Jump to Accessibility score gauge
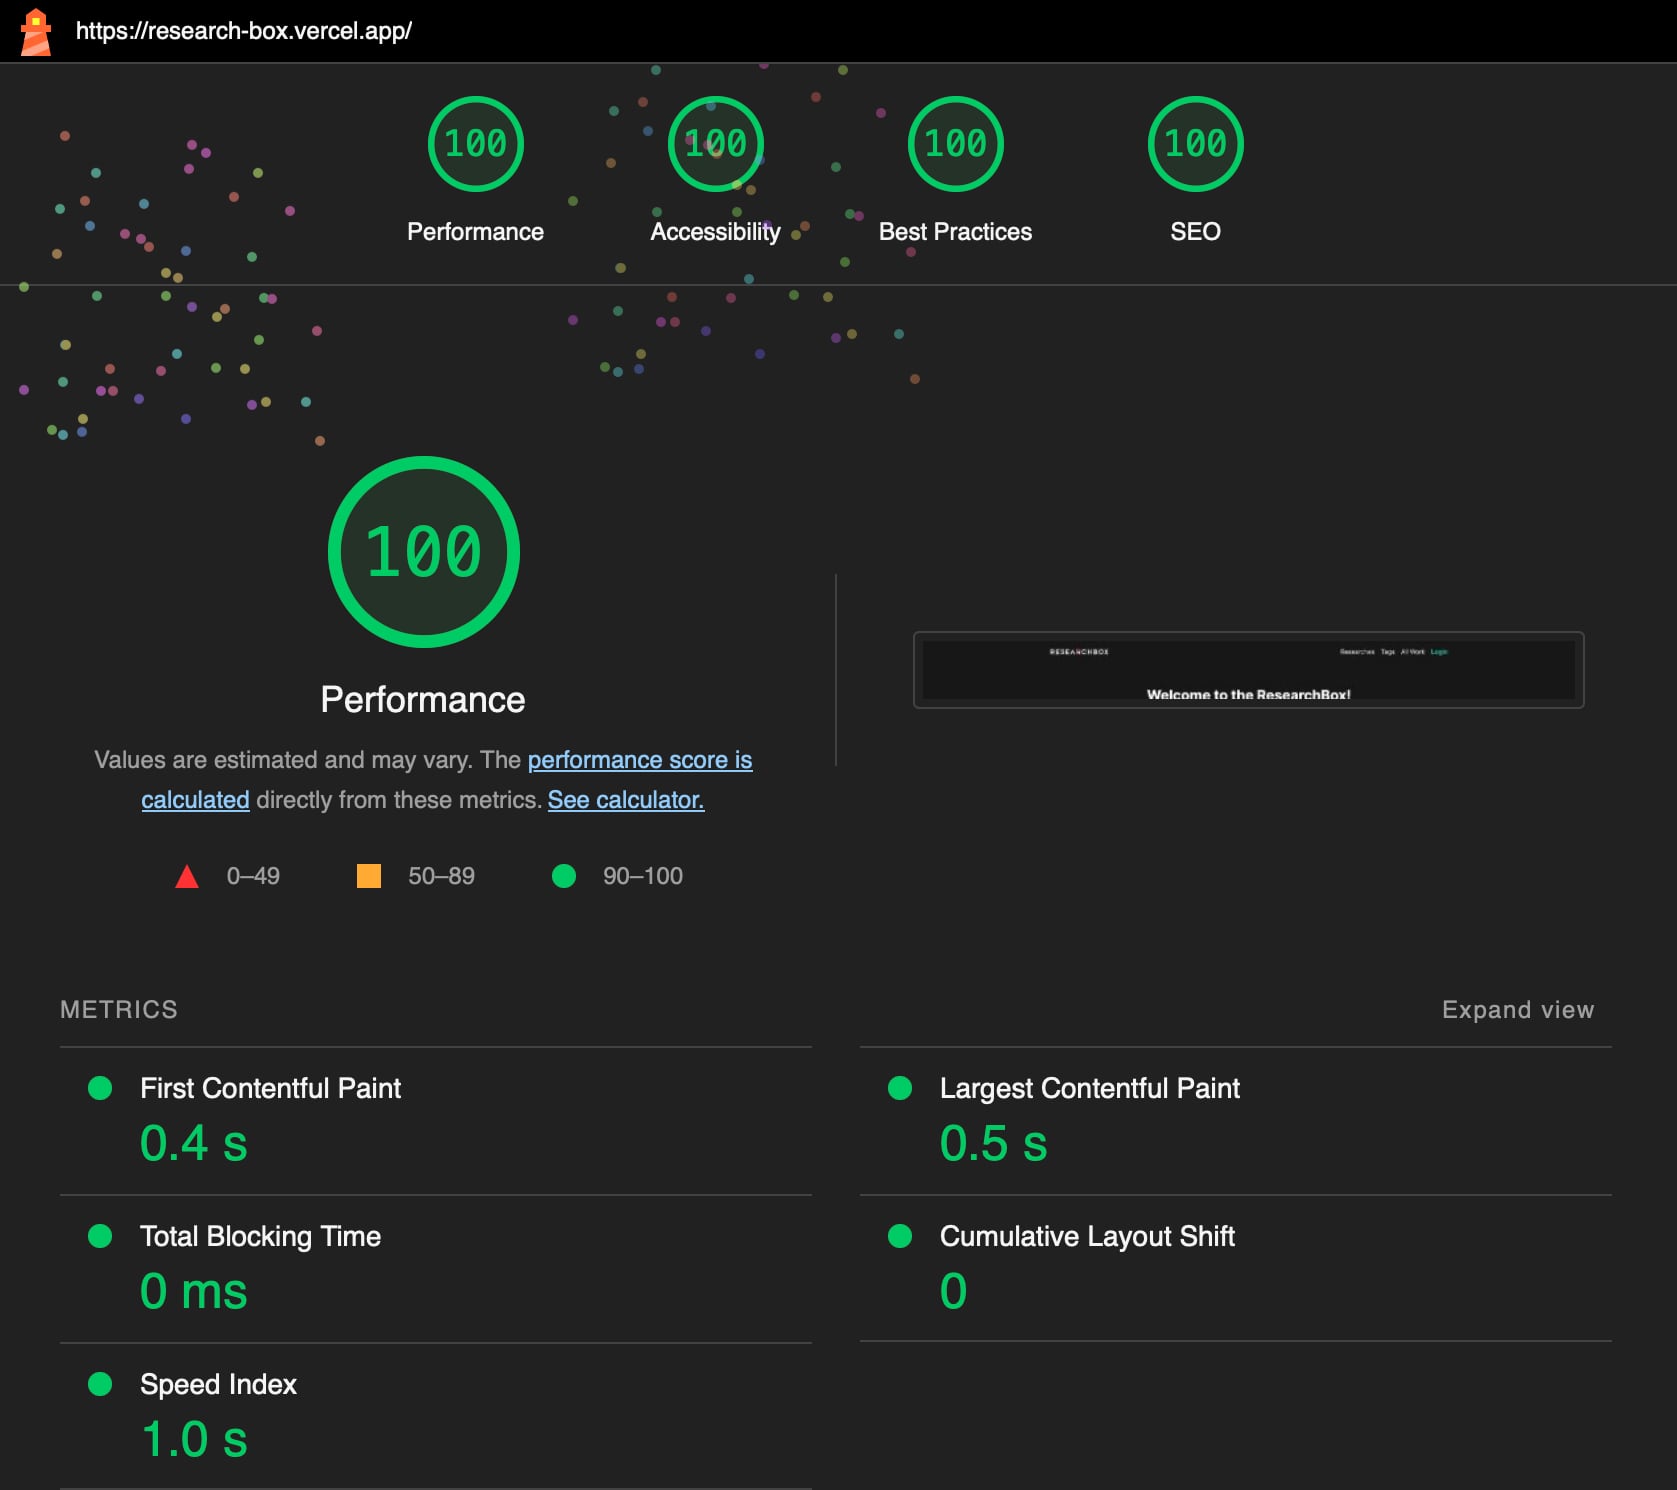Viewport: 1677px width, 1490px height. point(716,144)
